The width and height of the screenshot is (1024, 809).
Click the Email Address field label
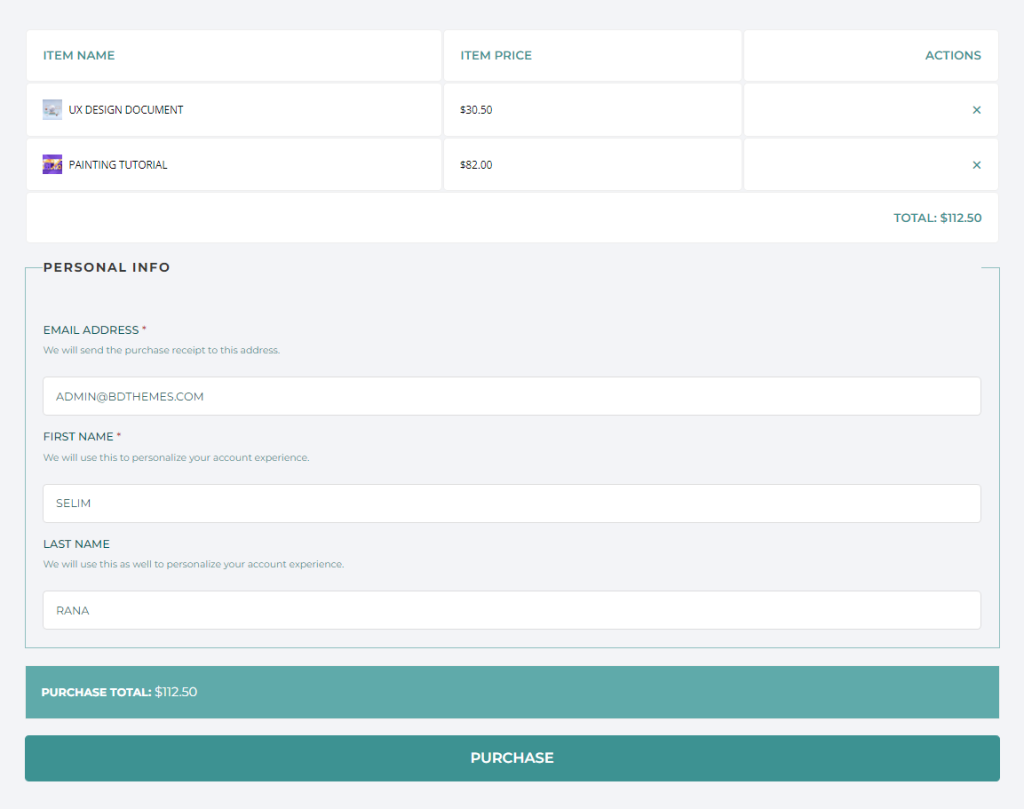(x=91, y=330)
